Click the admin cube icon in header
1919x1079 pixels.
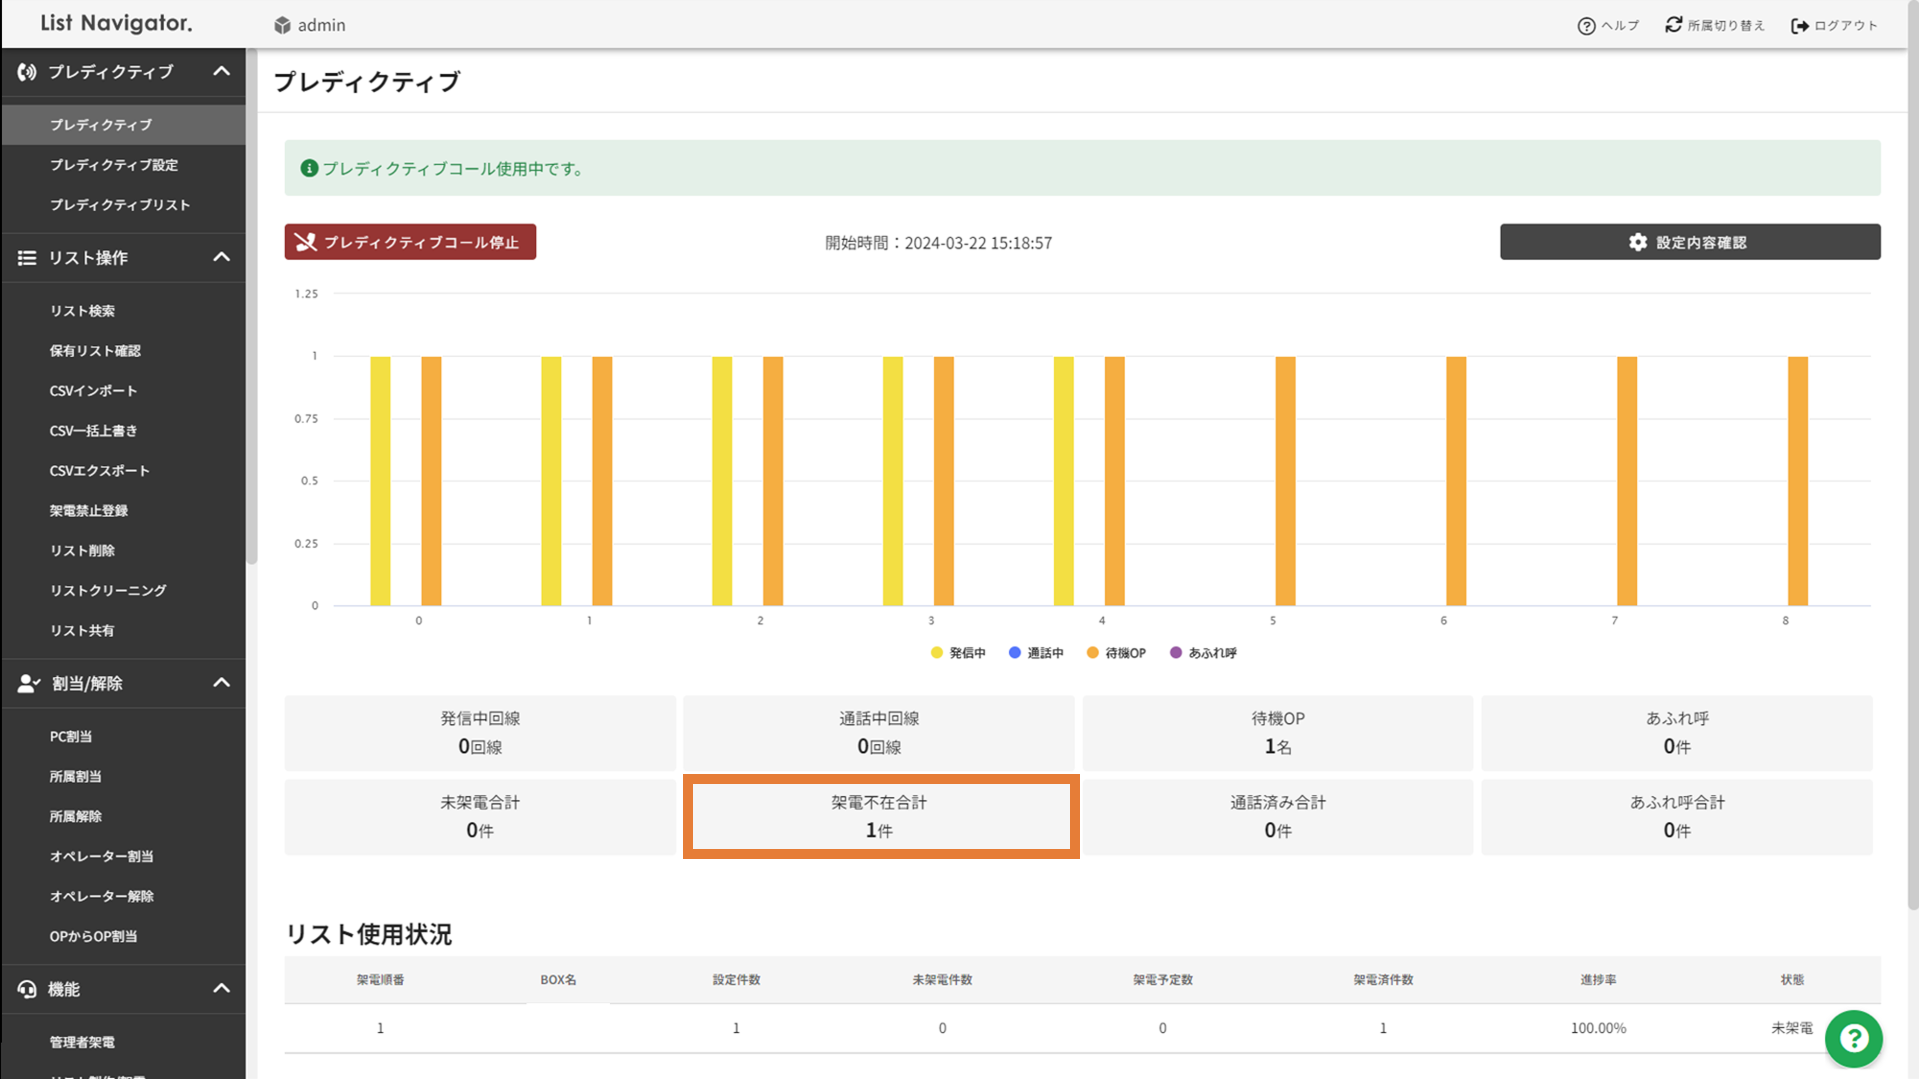[x=283, y=25]
